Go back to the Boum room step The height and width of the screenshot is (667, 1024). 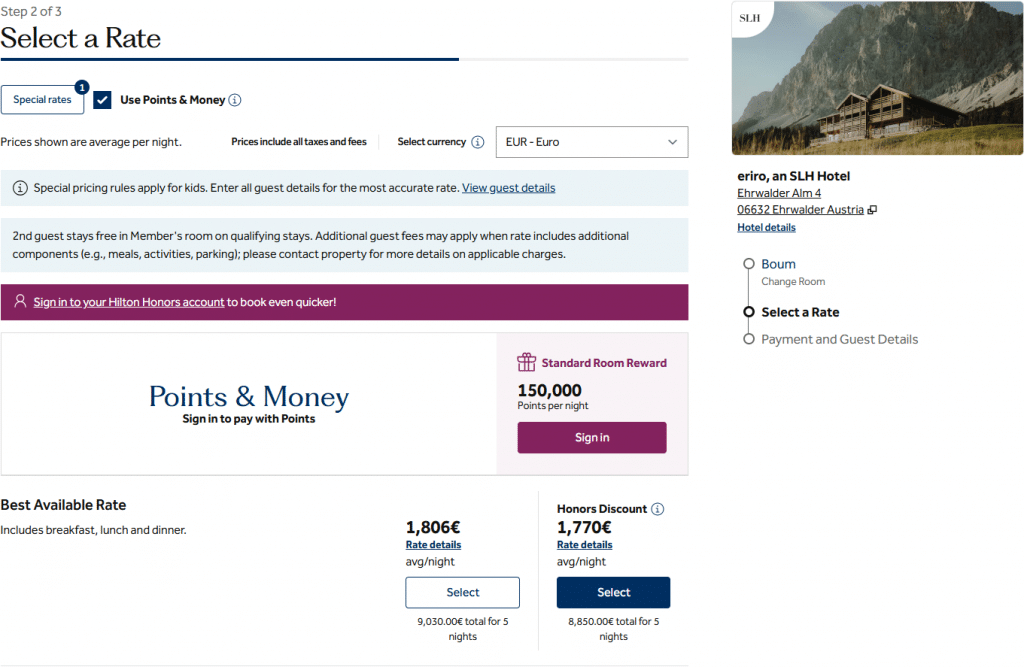point(778,264)
